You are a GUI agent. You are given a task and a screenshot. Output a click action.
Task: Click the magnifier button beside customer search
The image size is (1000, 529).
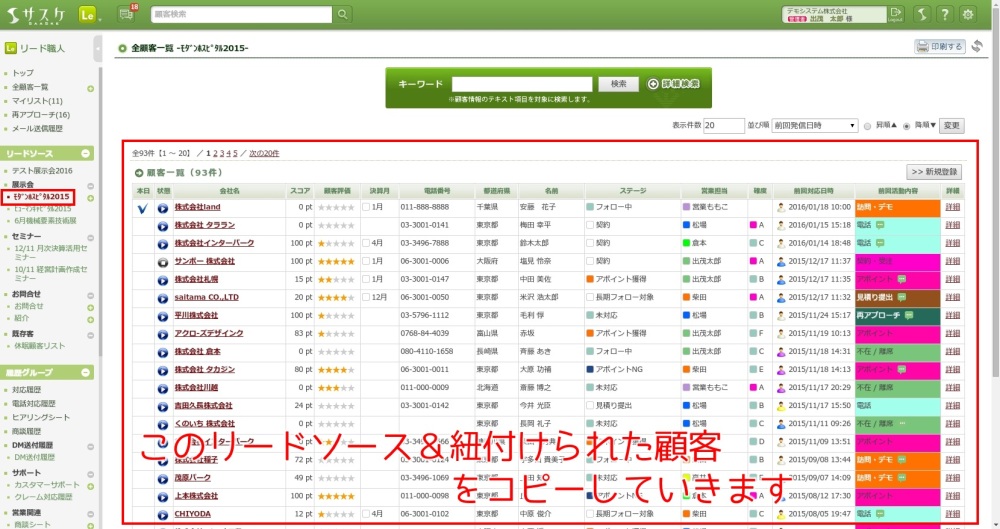343,14
